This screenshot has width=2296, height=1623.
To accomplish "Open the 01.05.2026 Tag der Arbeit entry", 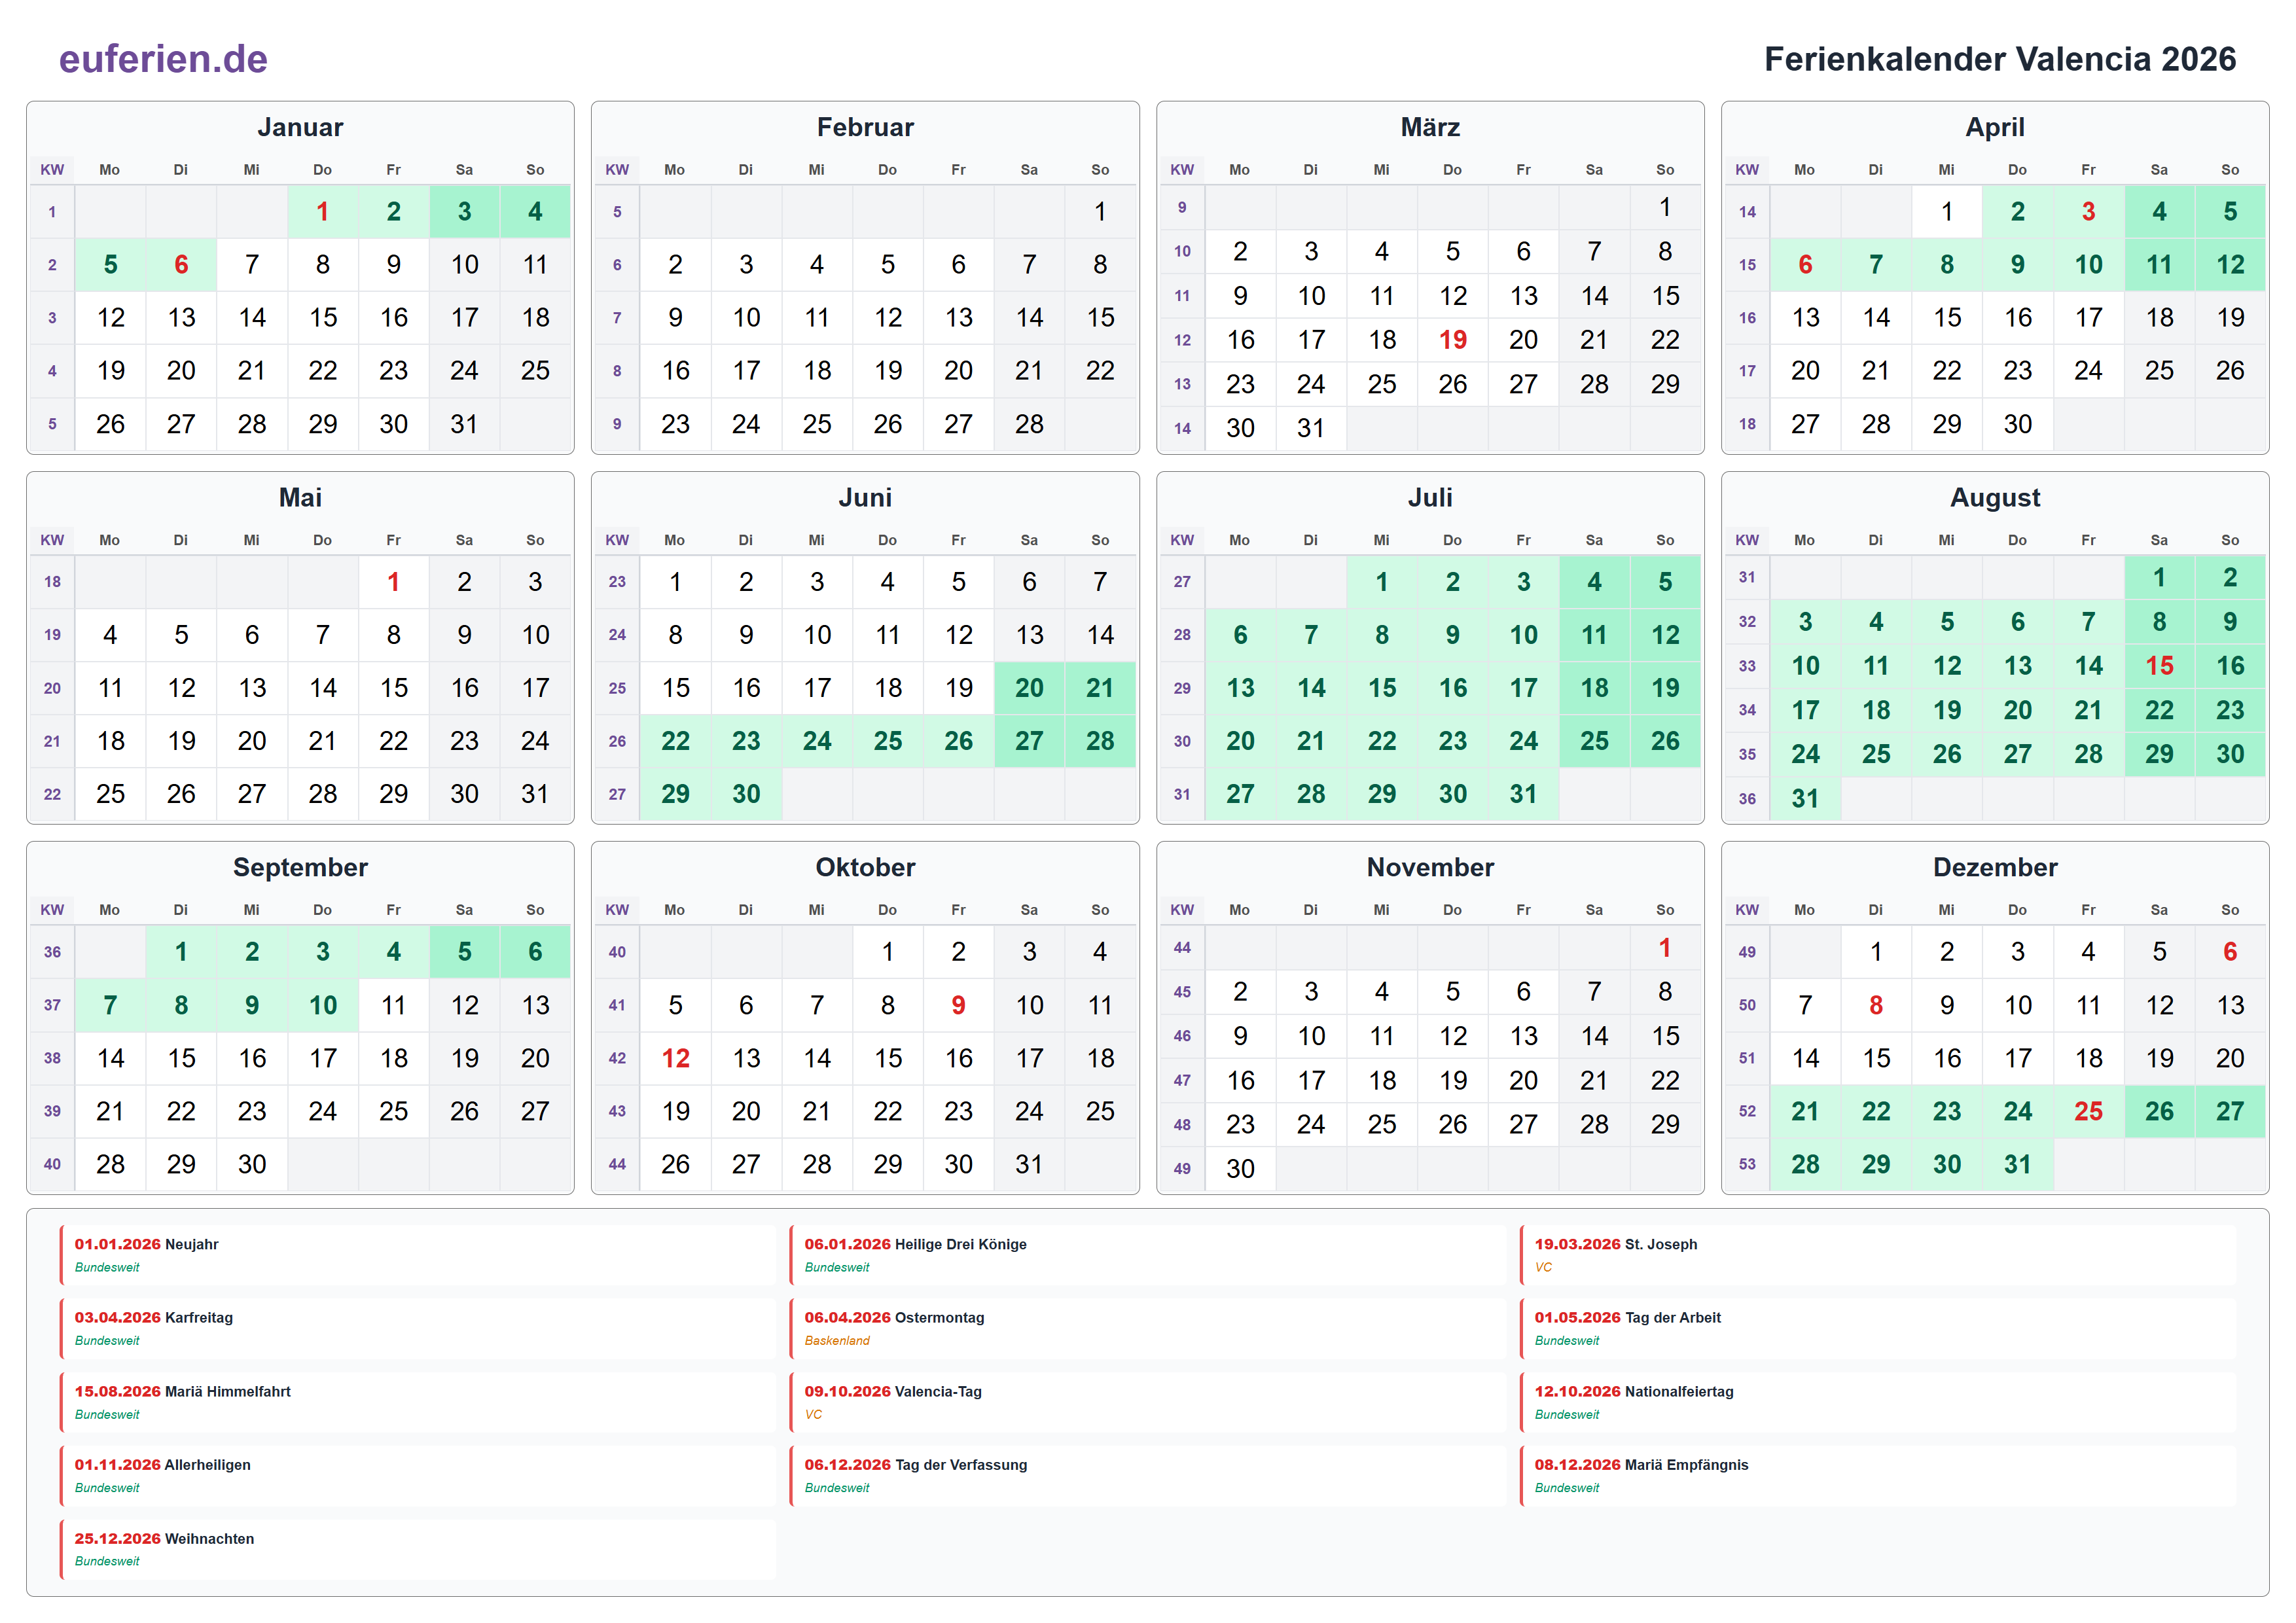I will [x=1878, y=1329].
